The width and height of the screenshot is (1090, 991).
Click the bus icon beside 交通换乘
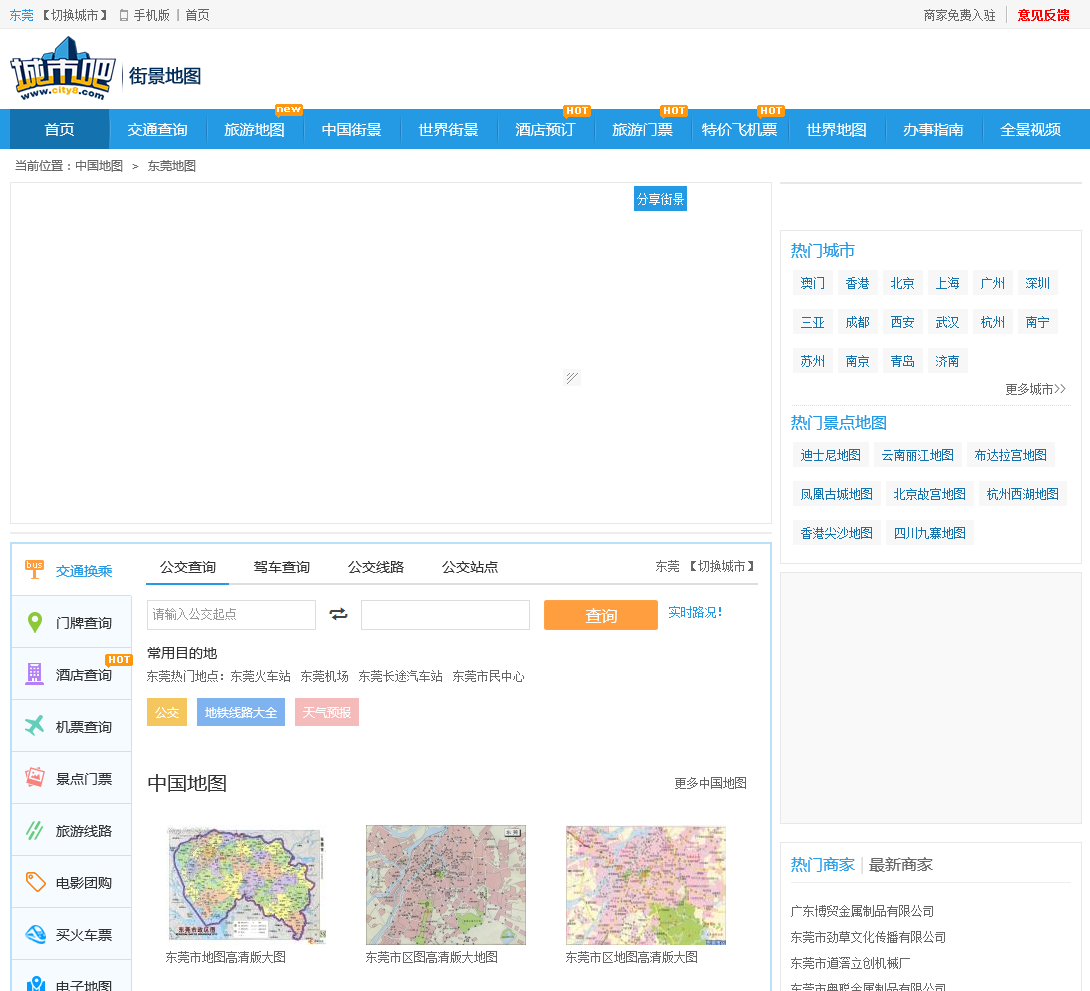[35, 570]
